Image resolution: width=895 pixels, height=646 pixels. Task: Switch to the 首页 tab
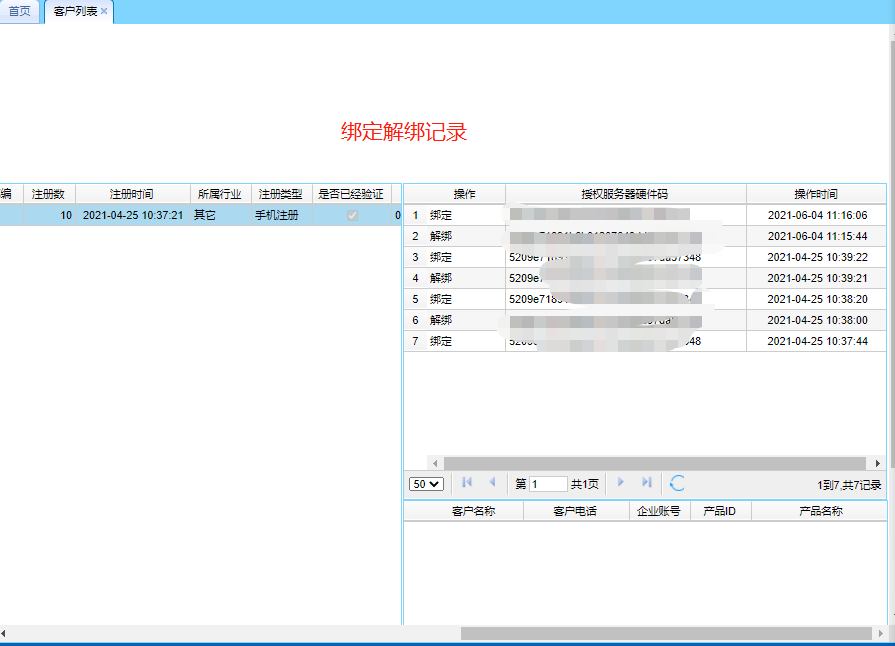[x=20, y=12]
